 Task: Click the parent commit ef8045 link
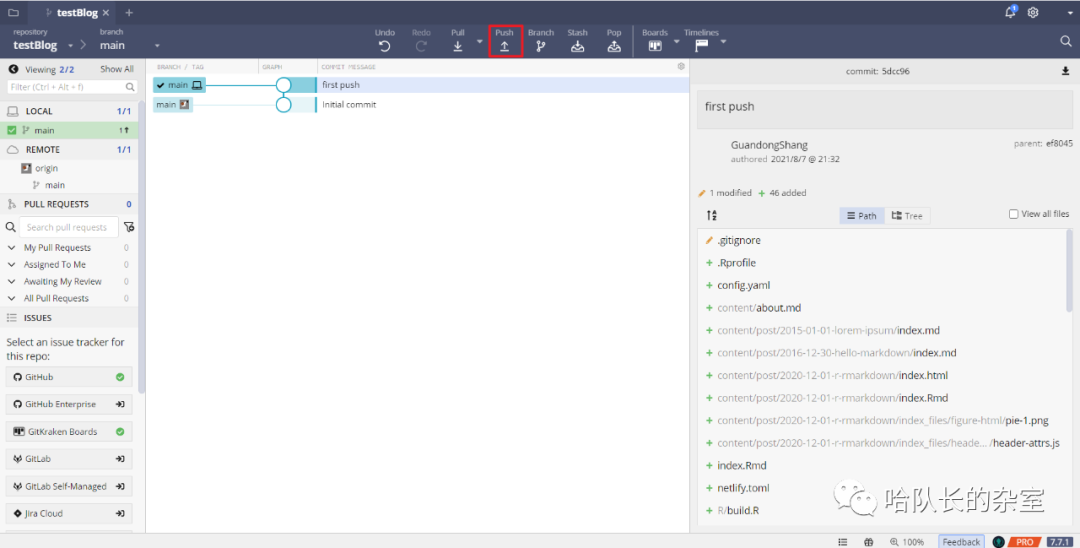click(1059, 143)
